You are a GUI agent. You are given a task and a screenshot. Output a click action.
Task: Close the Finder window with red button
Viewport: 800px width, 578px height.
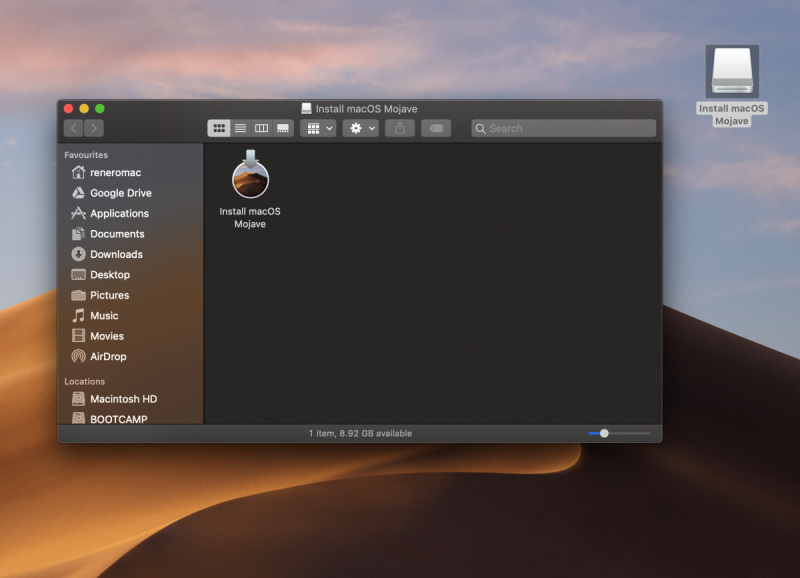click(68, 108)
